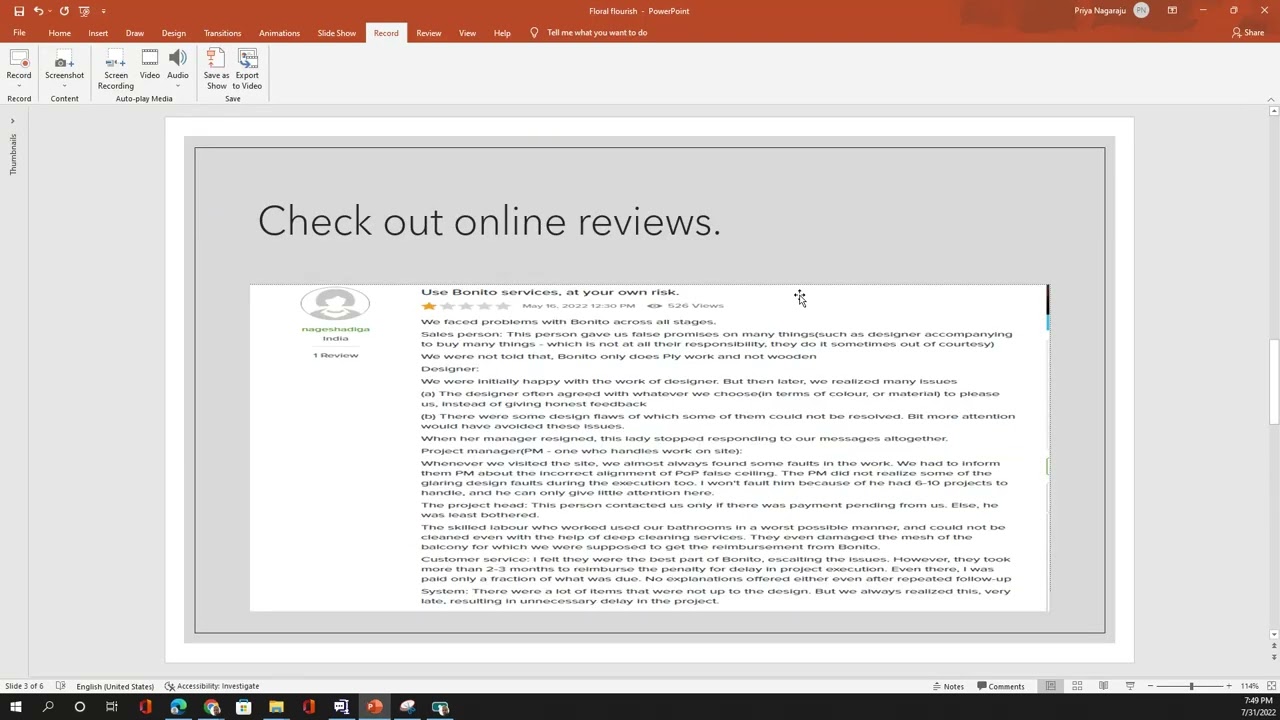Screen dimensions: 1280x720
Task: Click the Save icon in Quick Access Toolbar
Action: pos(19,11)
